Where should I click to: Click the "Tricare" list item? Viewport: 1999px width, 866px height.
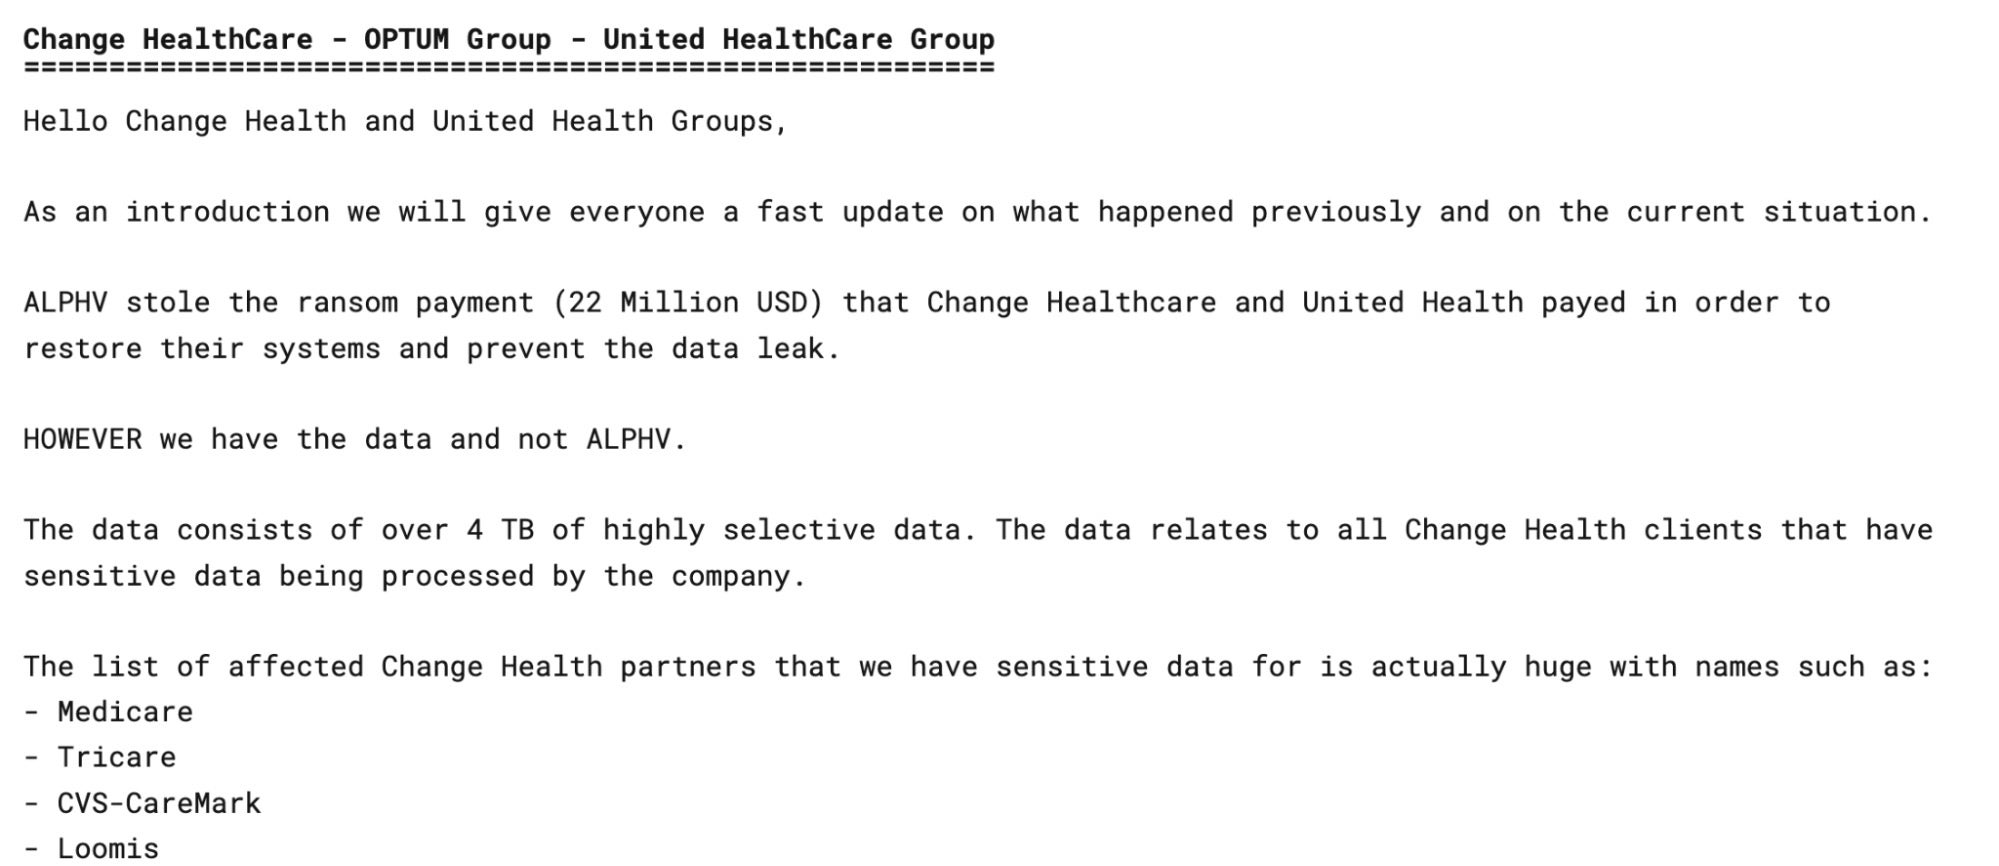coord(116,758)
